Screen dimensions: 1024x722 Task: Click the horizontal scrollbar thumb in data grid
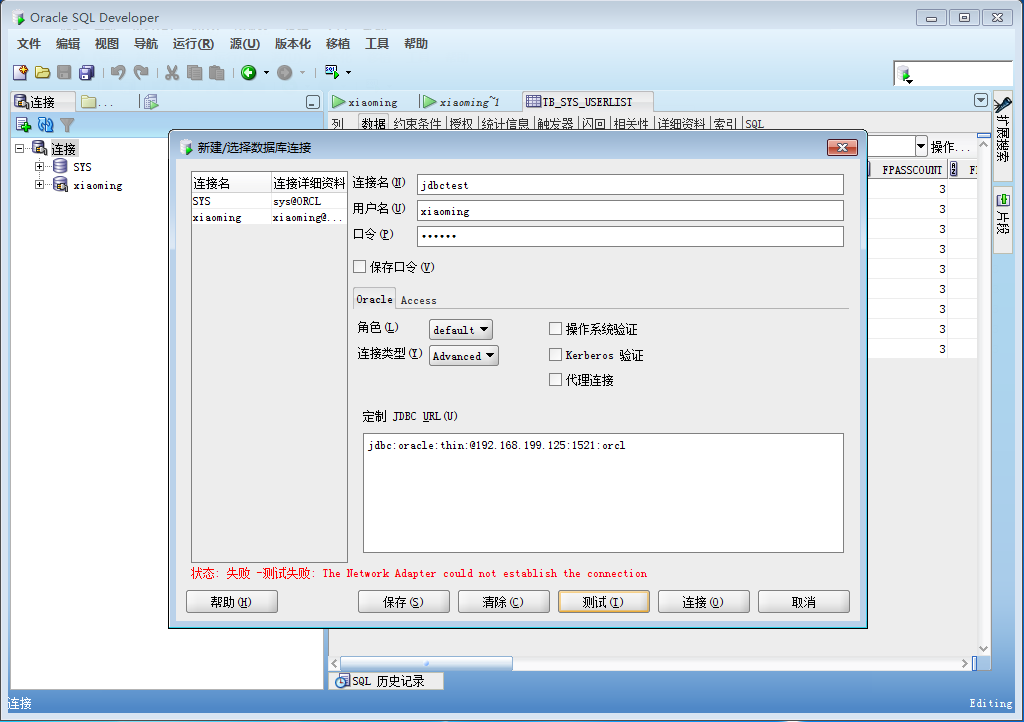pos(426,663)
